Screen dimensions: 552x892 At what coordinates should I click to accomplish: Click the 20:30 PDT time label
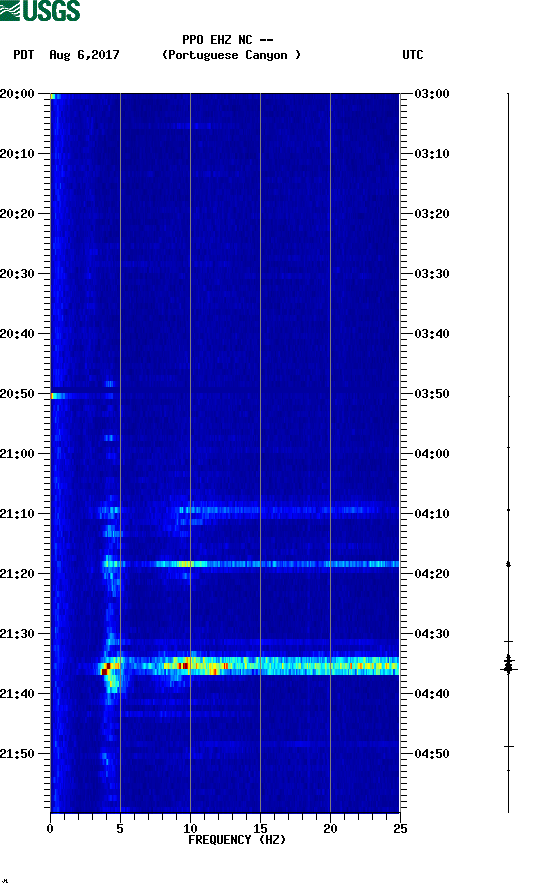17,274
